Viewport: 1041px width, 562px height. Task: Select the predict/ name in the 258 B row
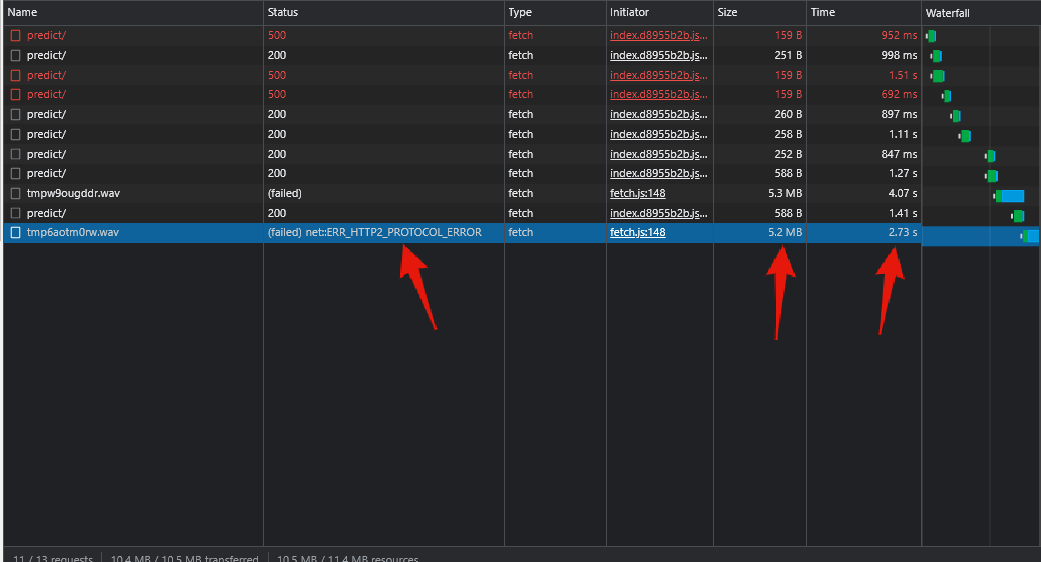[x=46, y=135]
